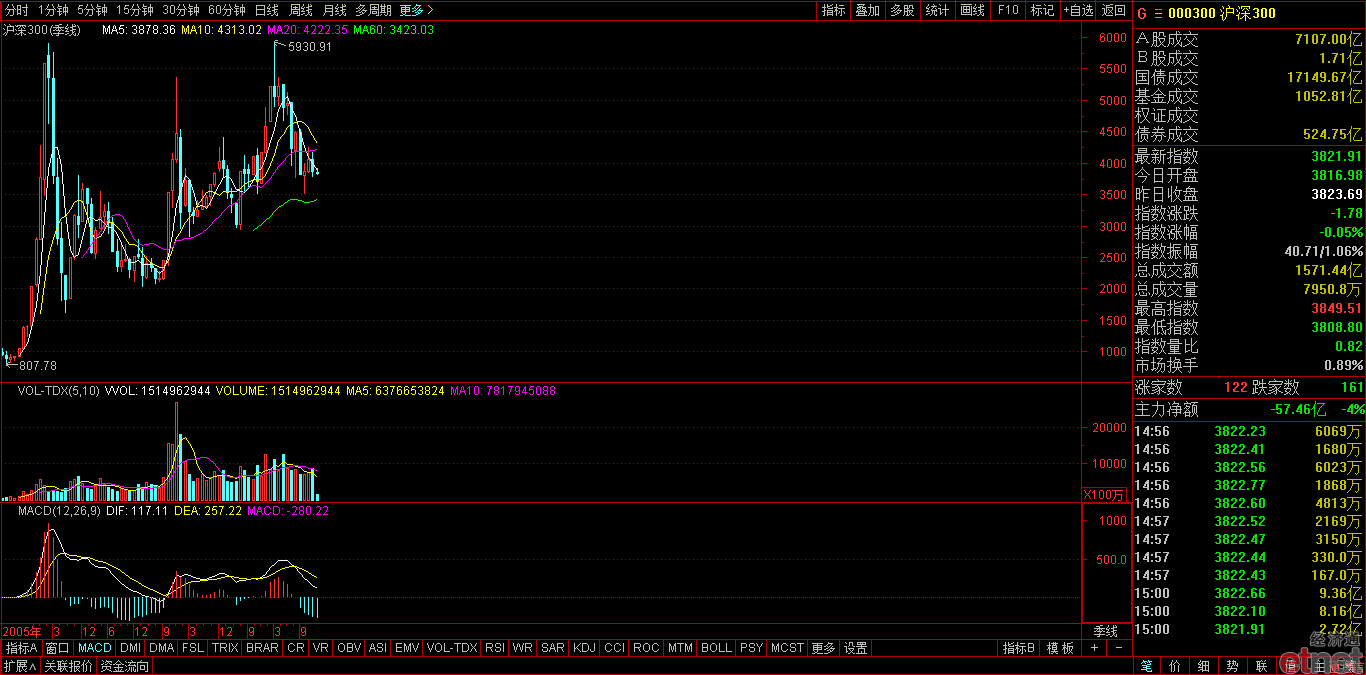Image resolution: width=1366 pixels, height=675 pixels.
Task: Click the red G icon beside 000300
Action: point(1141,13)
